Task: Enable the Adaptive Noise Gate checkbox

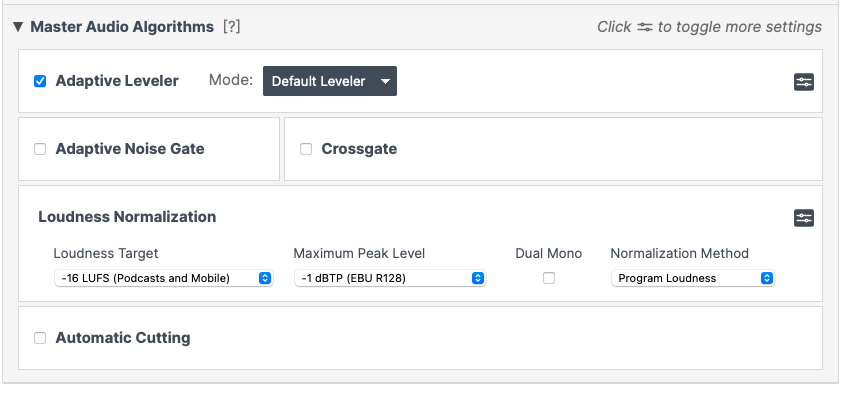Action: (x=40, y=149)
